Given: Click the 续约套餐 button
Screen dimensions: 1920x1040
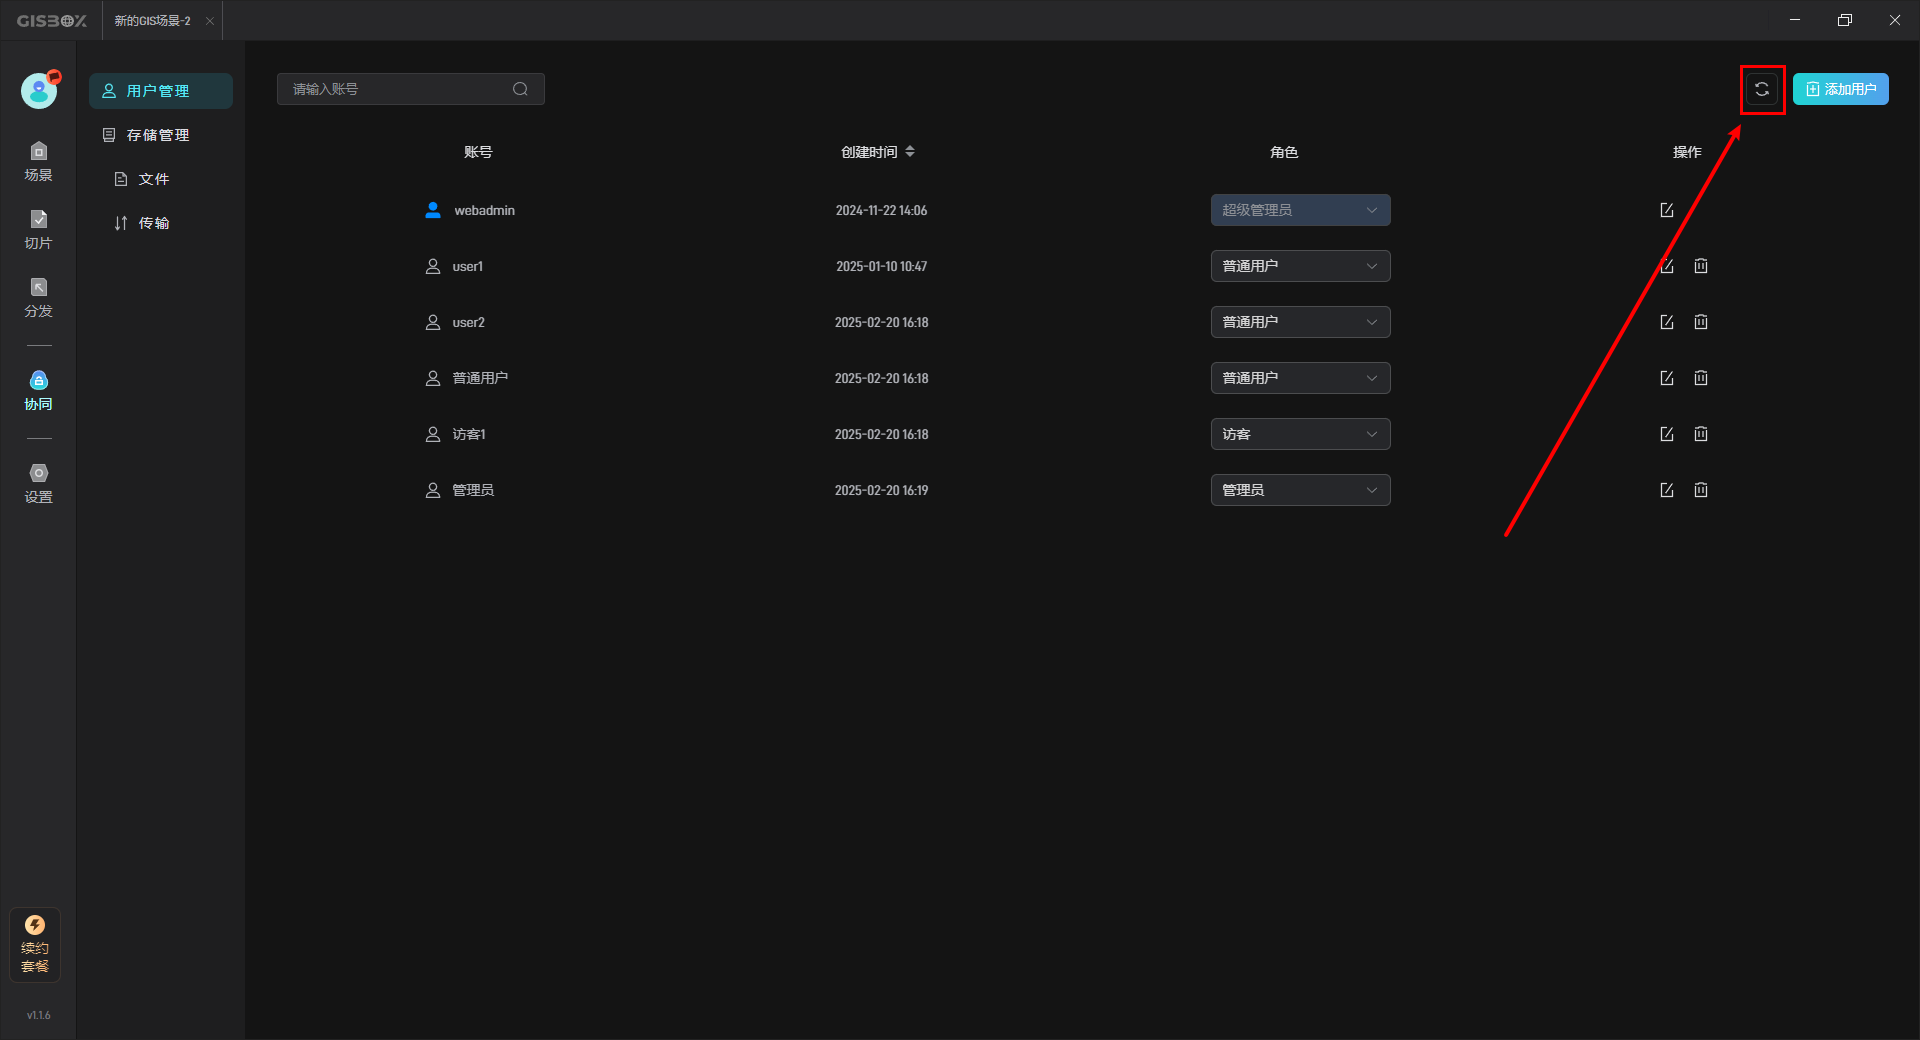Looking at the screenshot, I should tap(35, 945).
